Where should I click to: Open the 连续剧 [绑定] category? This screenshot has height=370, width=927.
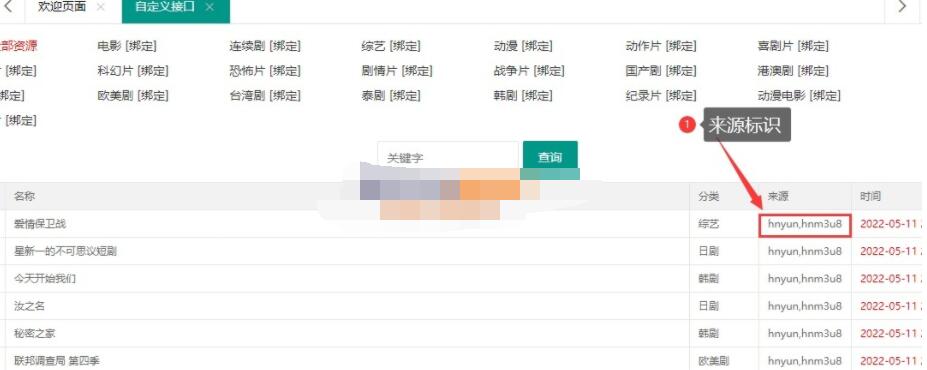pyautogui.click(x=265, y=46)
